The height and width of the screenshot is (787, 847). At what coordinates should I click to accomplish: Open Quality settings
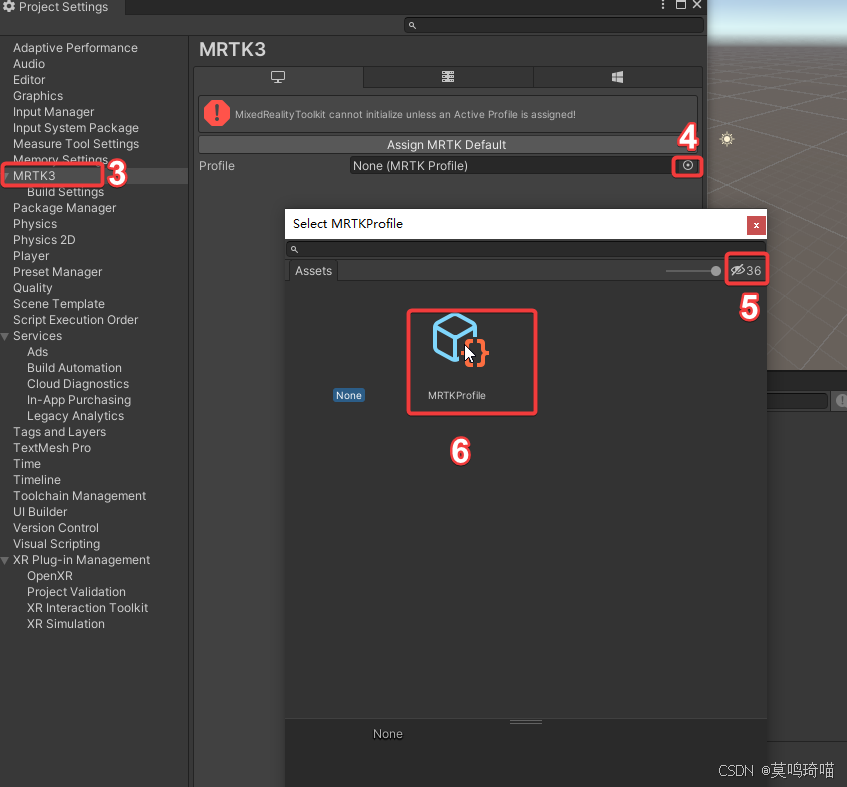tap(32, 288)
